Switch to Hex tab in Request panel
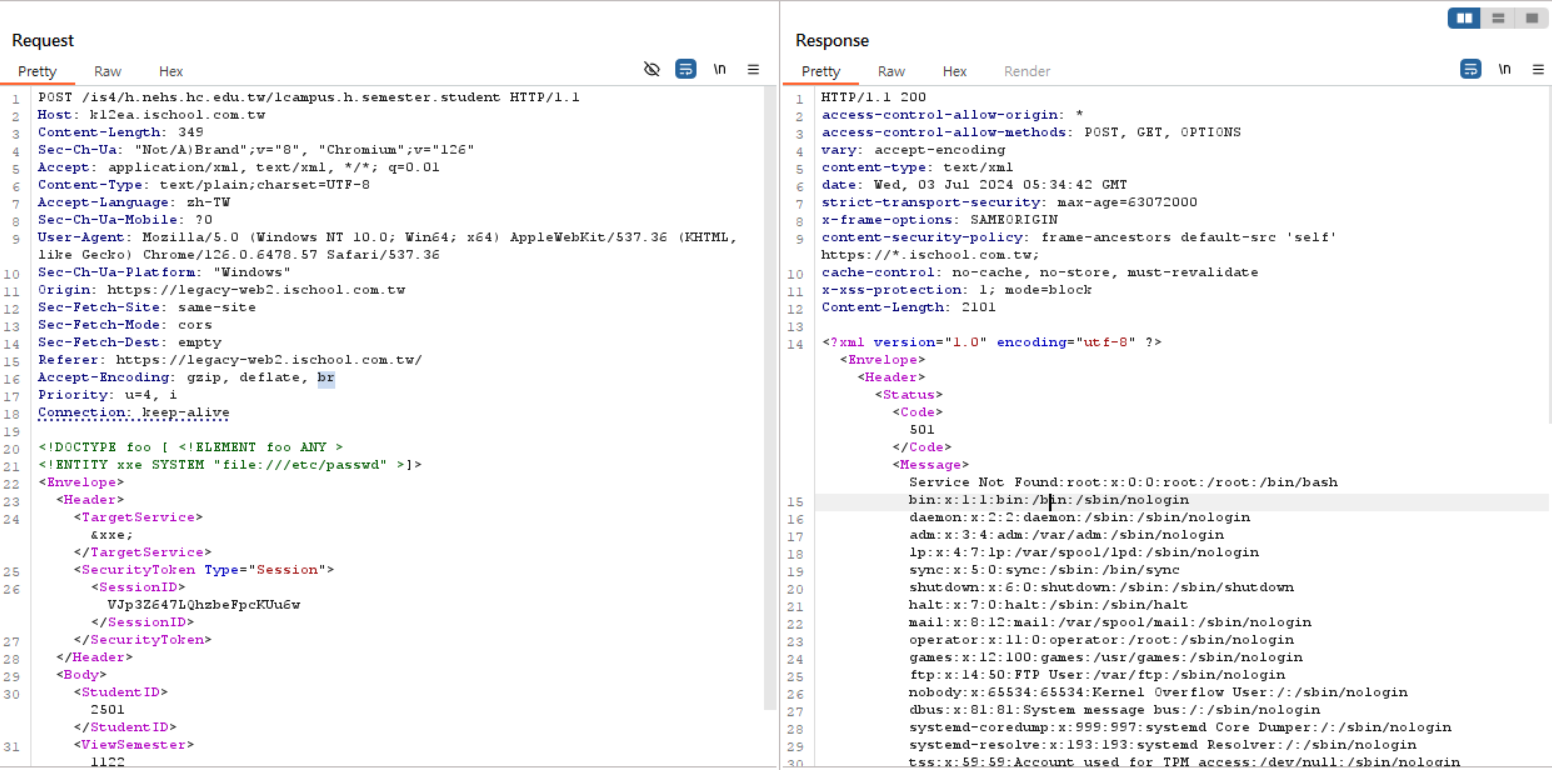Viewport: 1552px width, 770px height. (x=171, y=71)
